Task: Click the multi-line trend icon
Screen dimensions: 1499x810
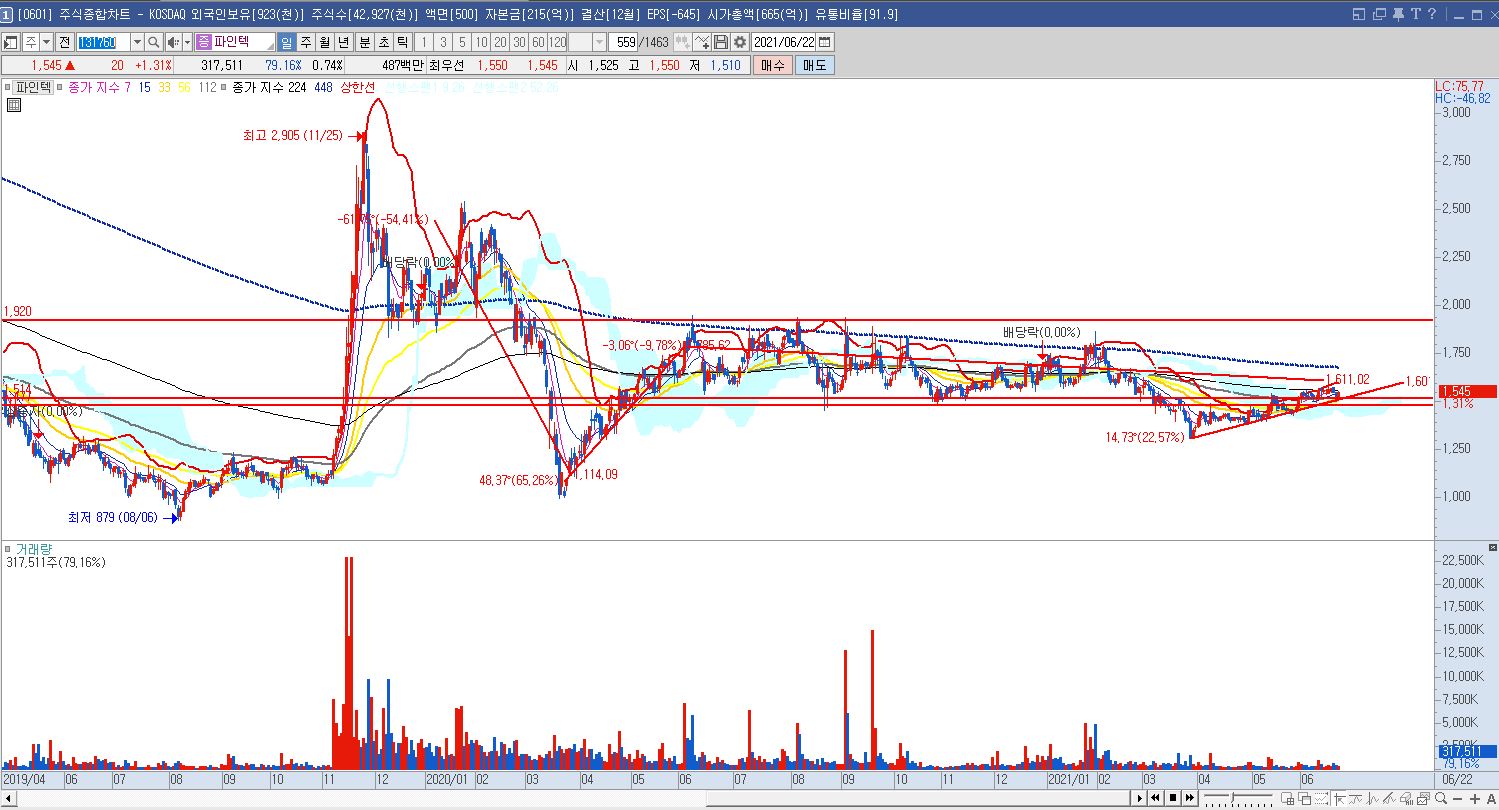Action: tap(1390, 798)
